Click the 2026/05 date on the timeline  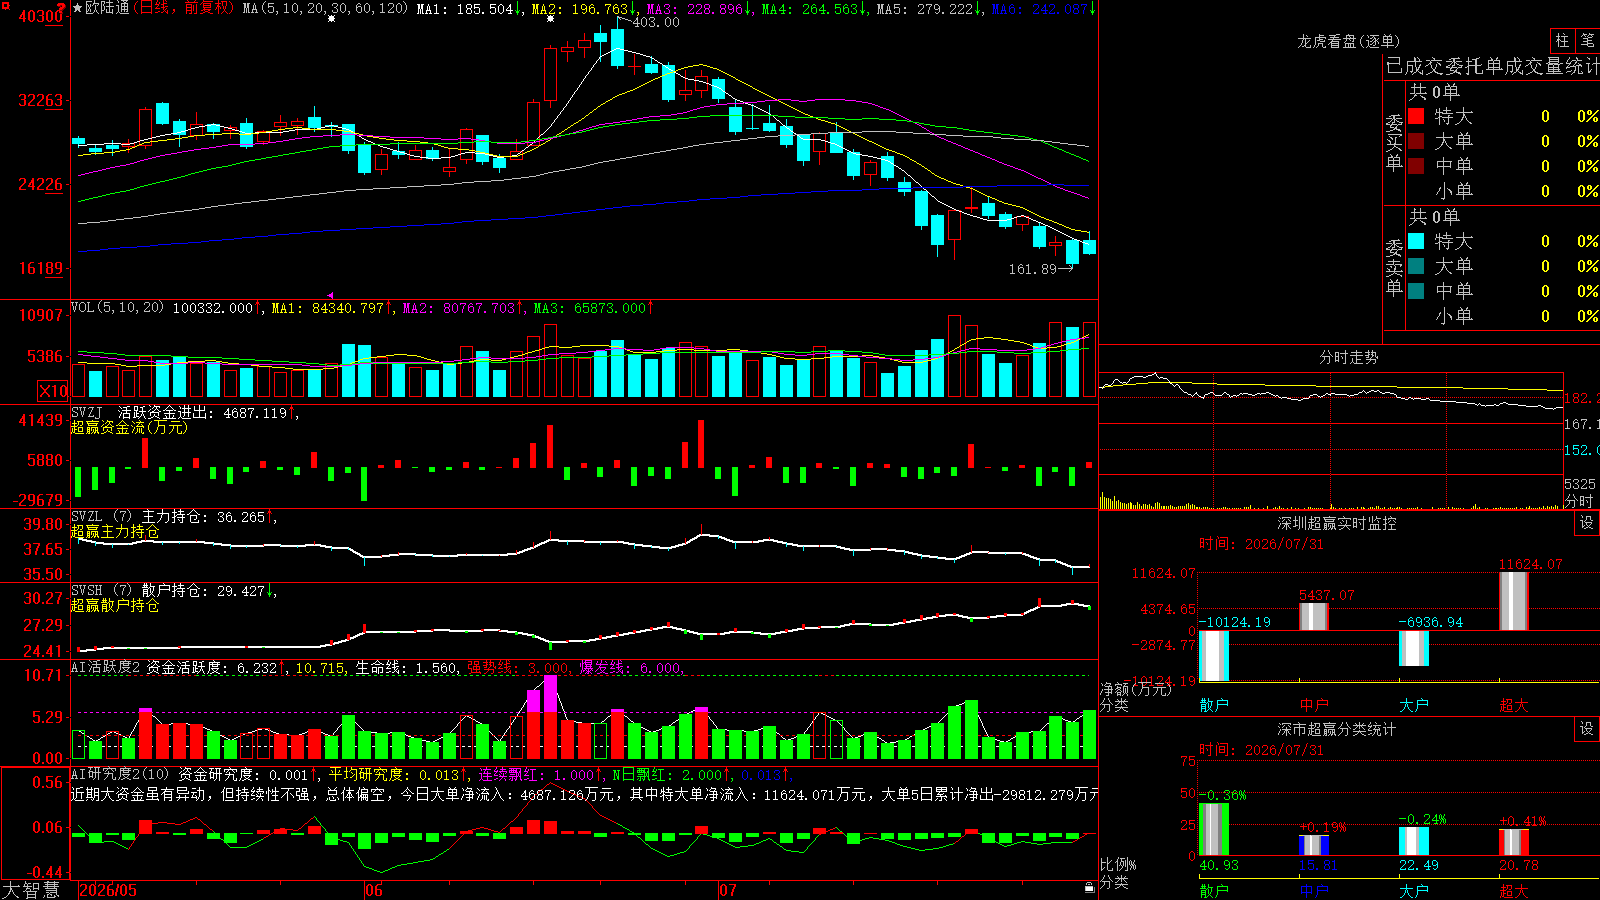coord(108,890)
